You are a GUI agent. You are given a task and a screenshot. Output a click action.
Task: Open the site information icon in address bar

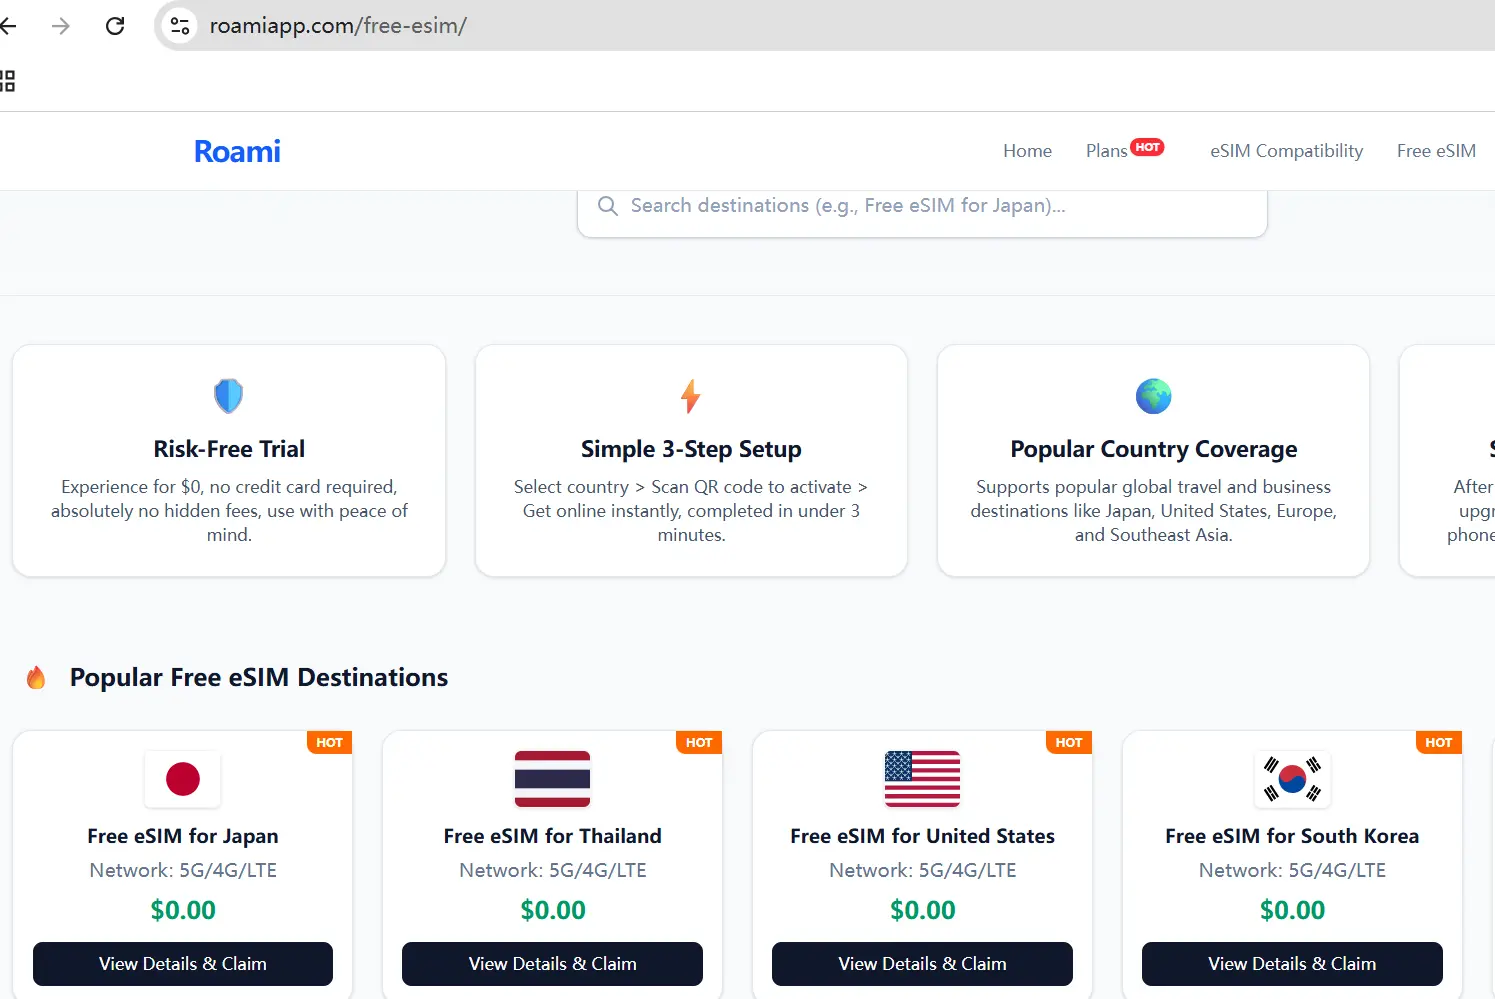pos(180,26)
